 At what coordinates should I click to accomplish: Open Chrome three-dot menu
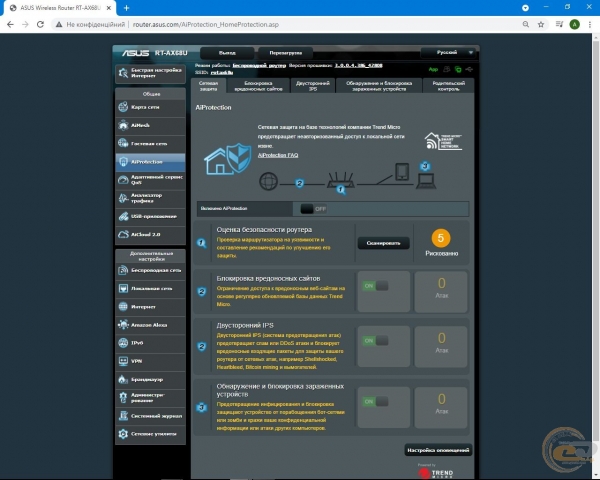coord(590,24)
